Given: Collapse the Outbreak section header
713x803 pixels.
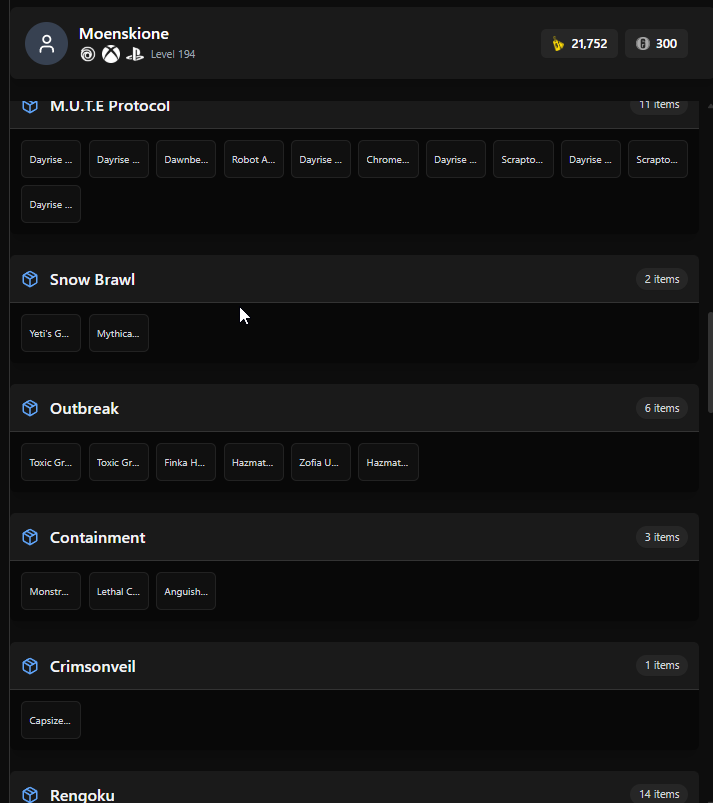Looking at the screenshot, I should (x=354, y=408).
